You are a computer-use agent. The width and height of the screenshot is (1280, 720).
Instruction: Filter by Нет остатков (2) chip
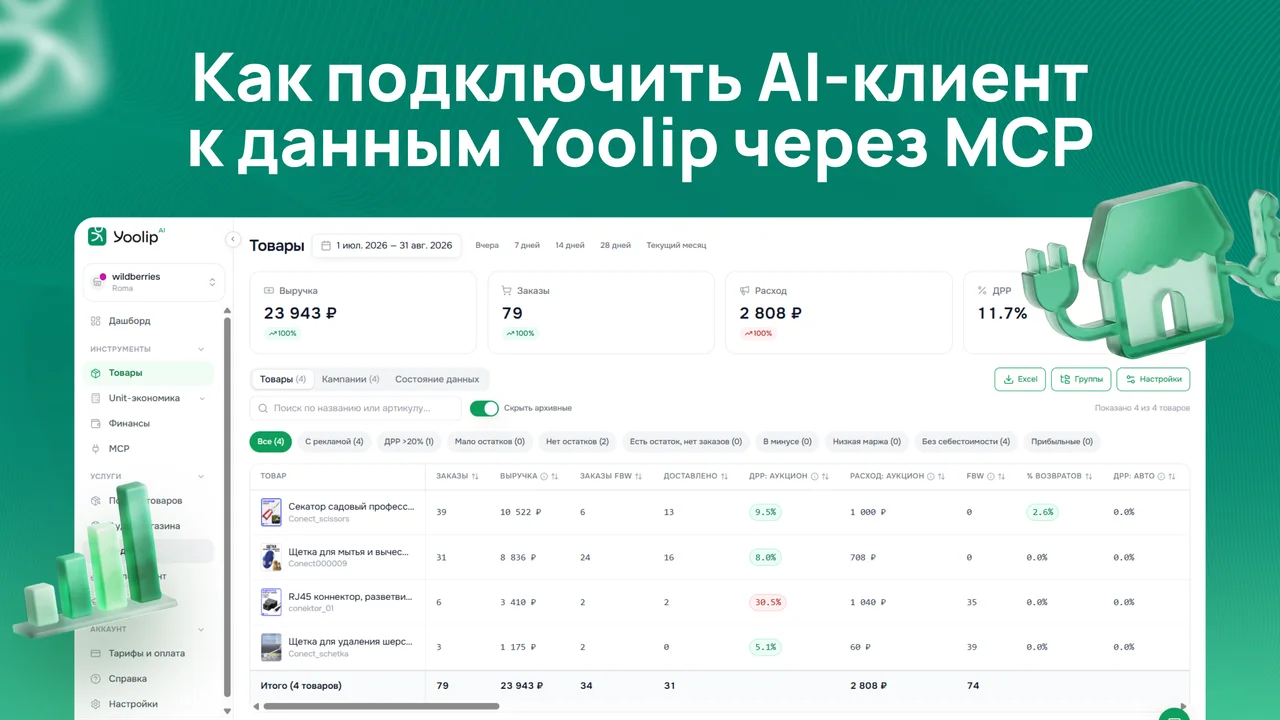[x=577, y=441]
